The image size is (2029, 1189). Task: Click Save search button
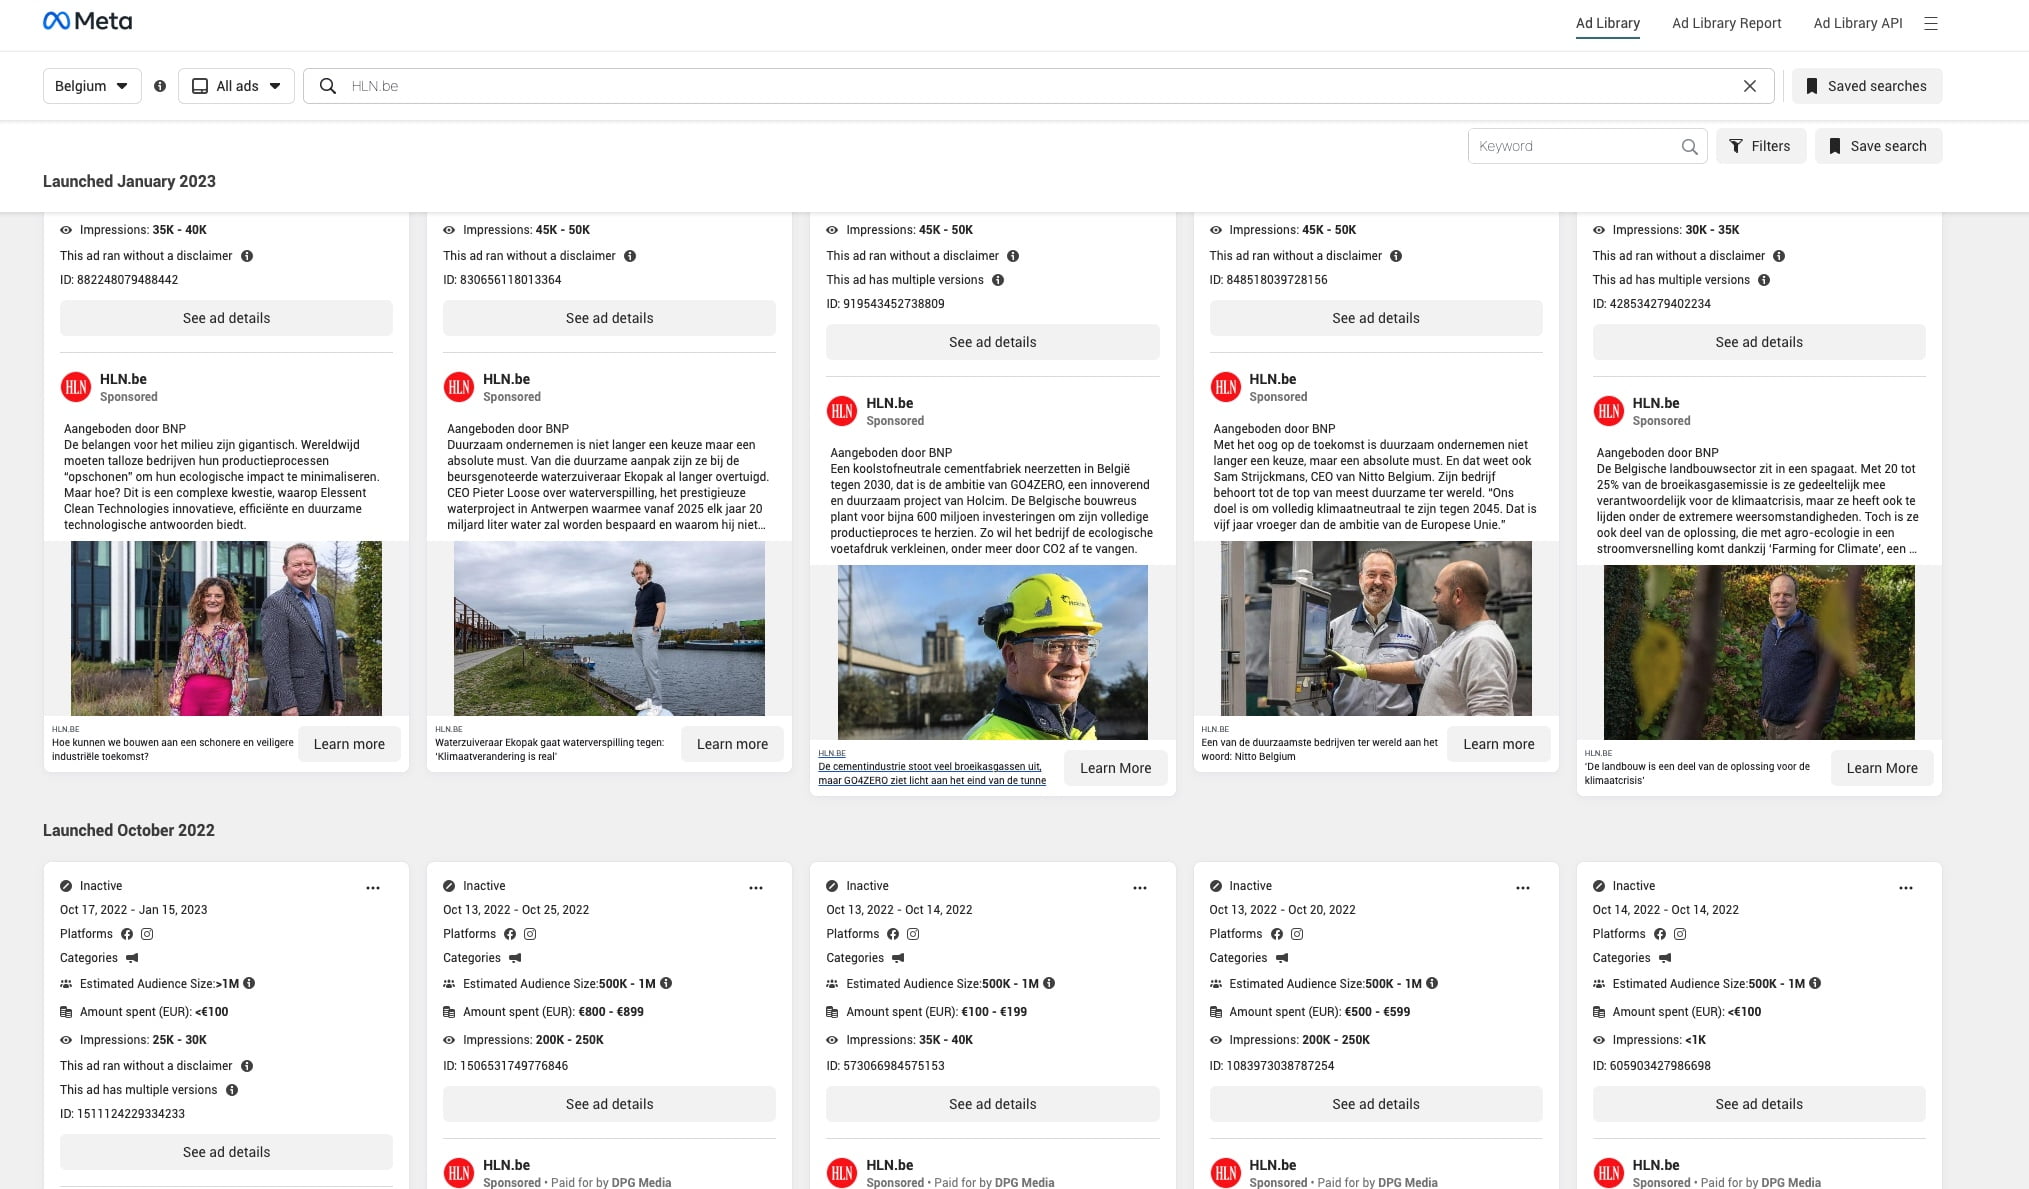(1878, 146)
